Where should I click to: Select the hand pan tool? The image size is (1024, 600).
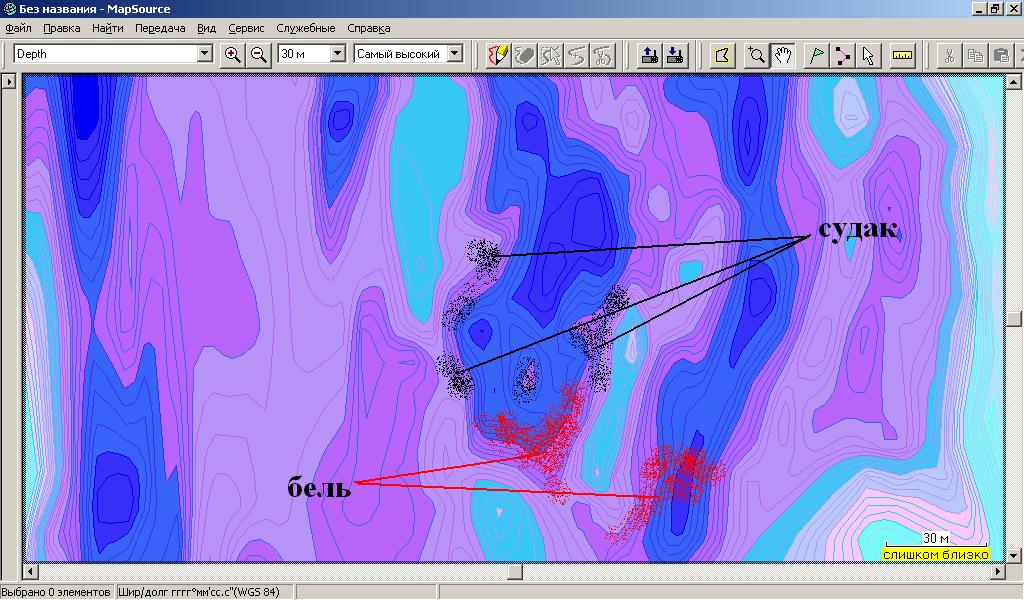pyautogui.click(x=783, y=55)
